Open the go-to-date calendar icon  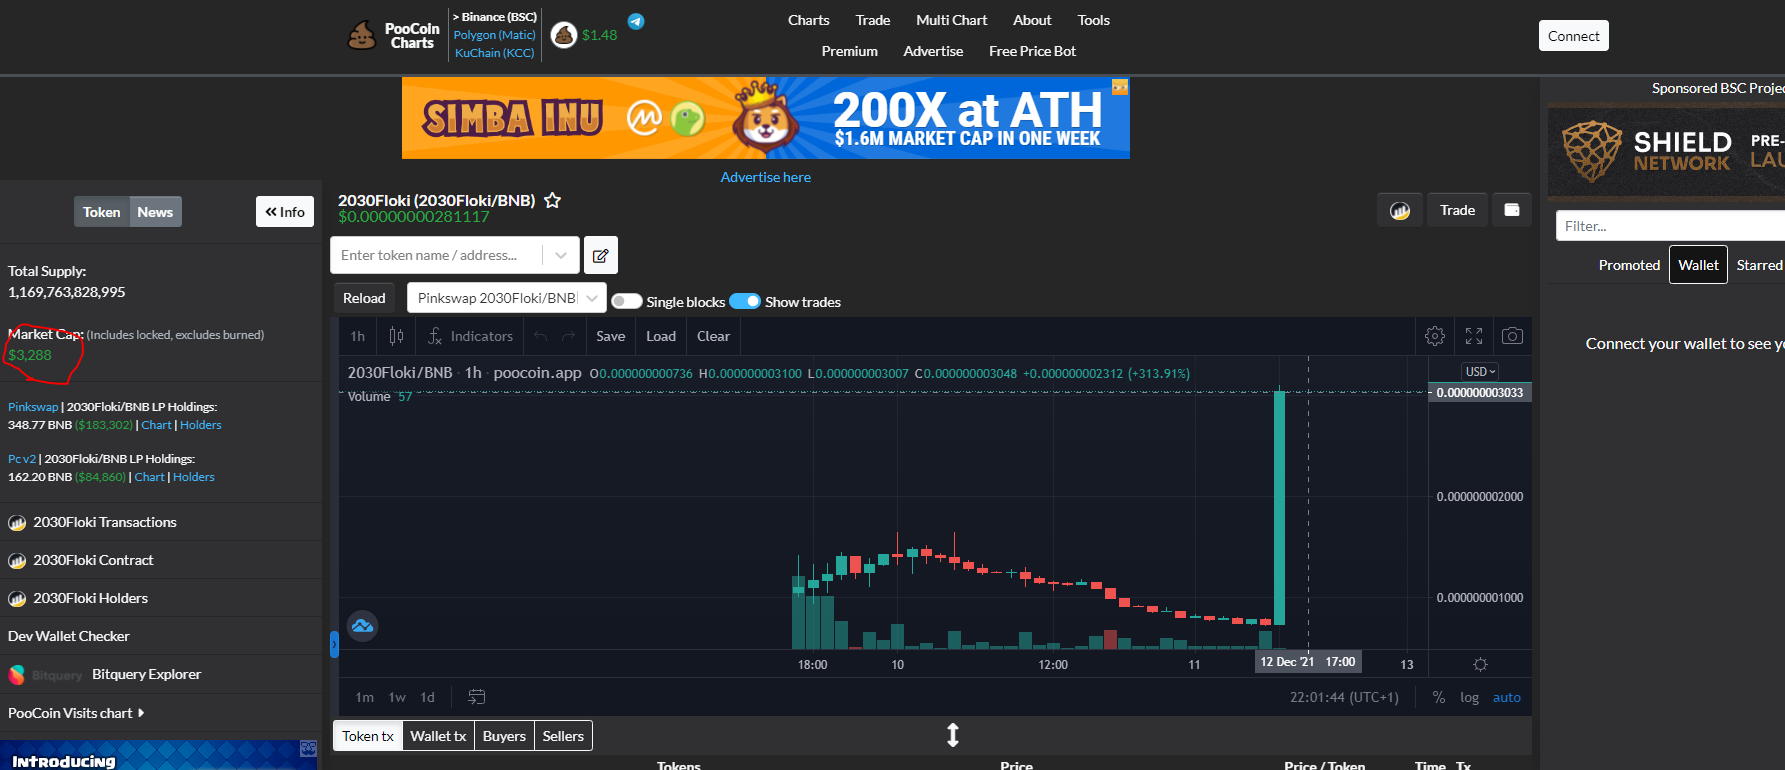click(477, 697)
